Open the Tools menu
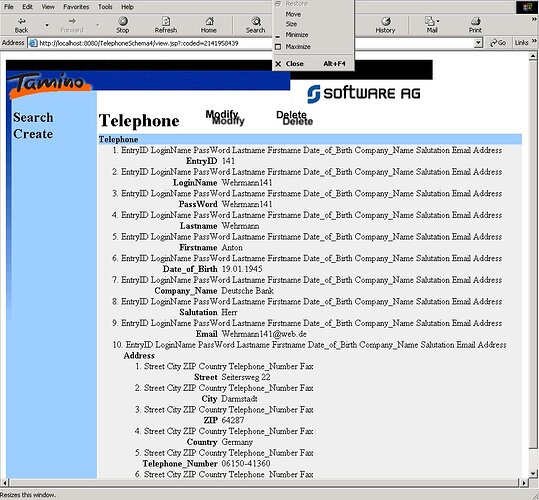The height and width of the screenshot is (500, 539). click(x=105, y=7)
